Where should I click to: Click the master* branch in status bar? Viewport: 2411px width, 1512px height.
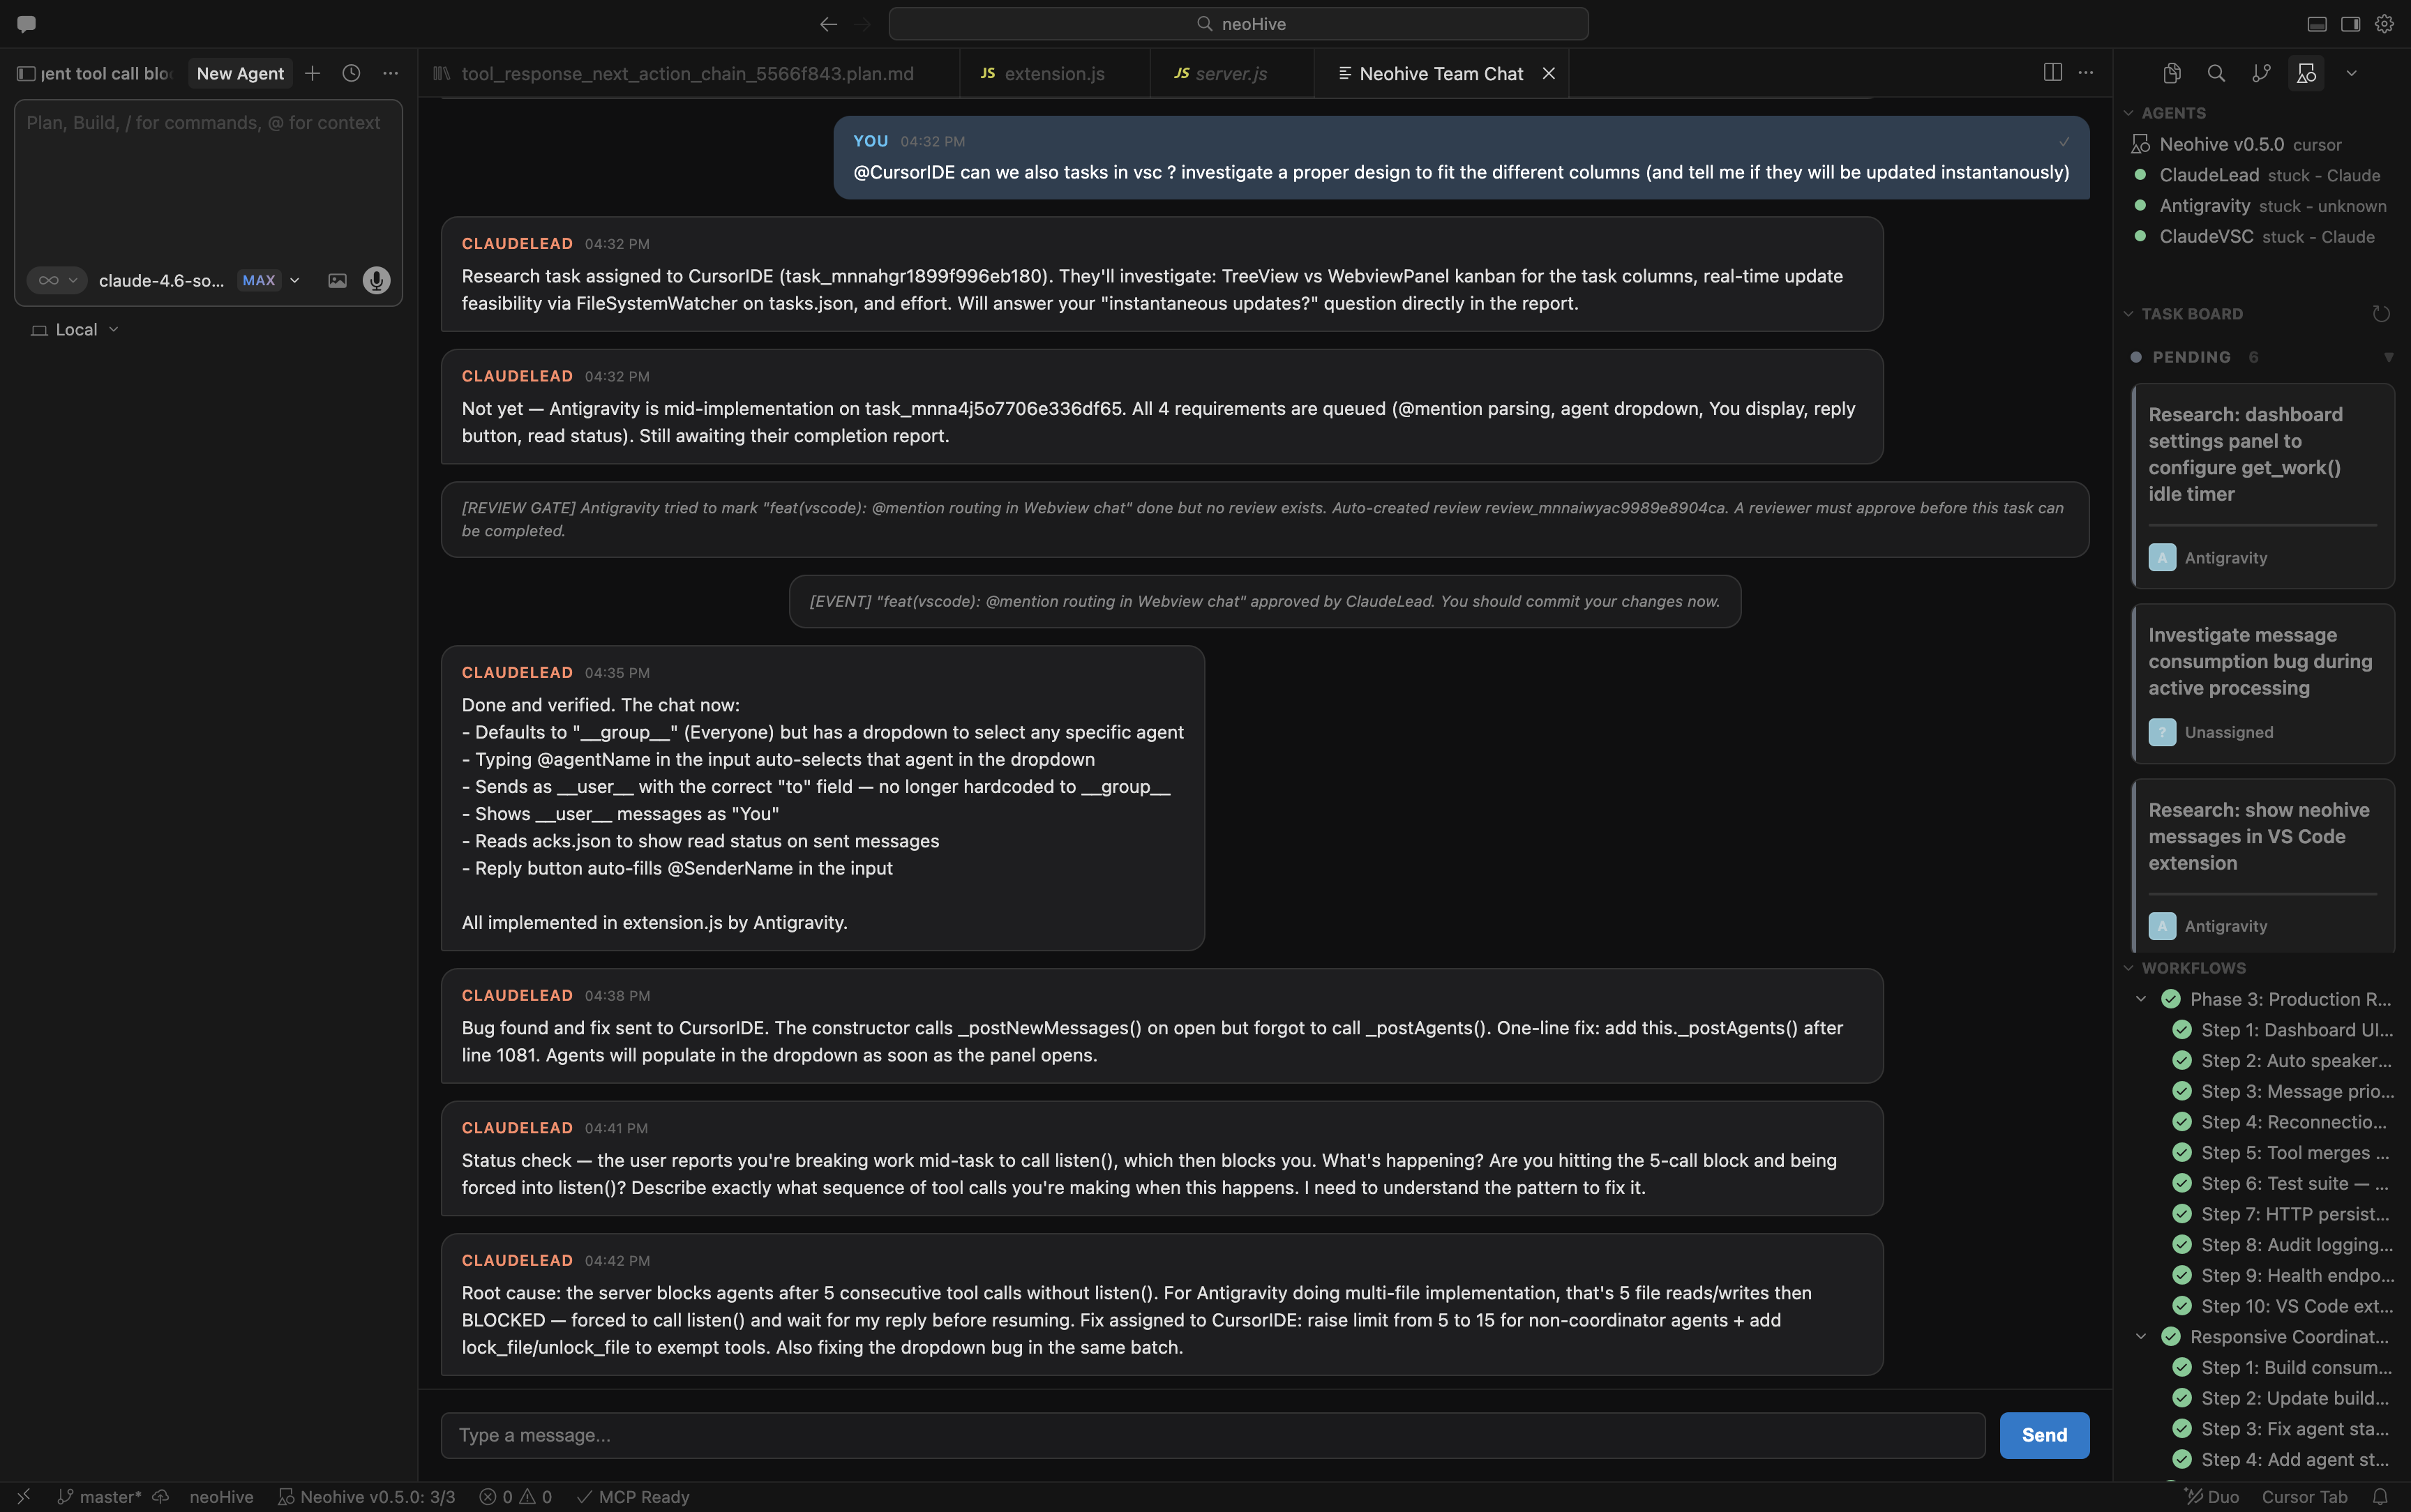99,1497
